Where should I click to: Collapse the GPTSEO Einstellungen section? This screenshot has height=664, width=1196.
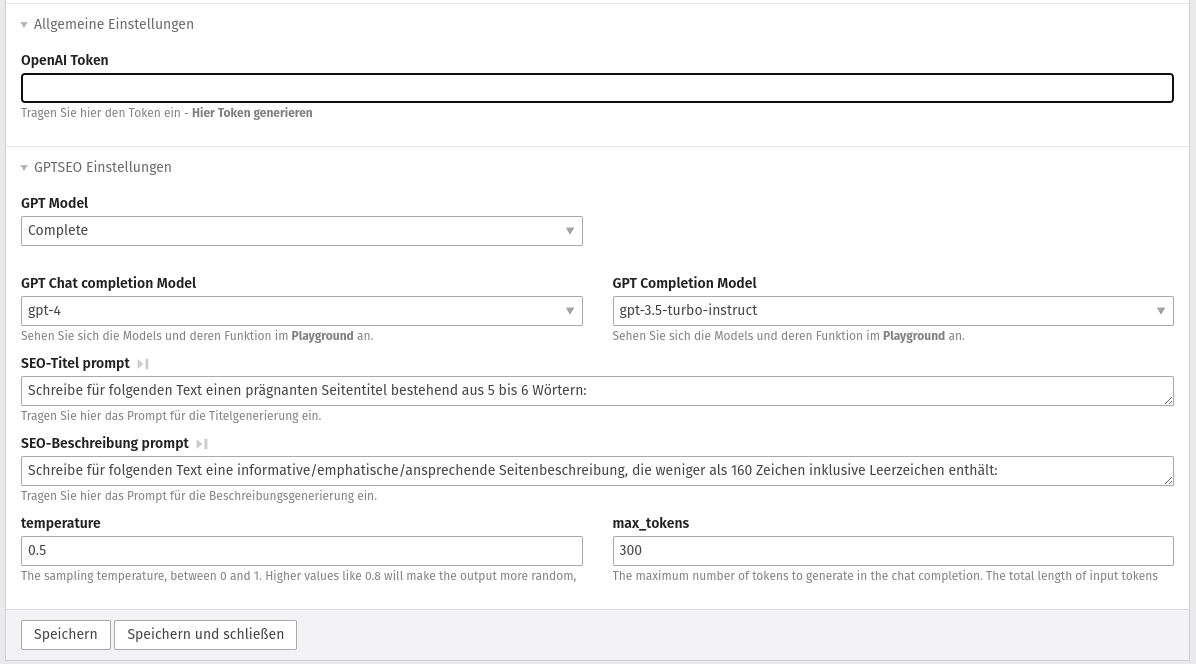(x=96, y=167)
